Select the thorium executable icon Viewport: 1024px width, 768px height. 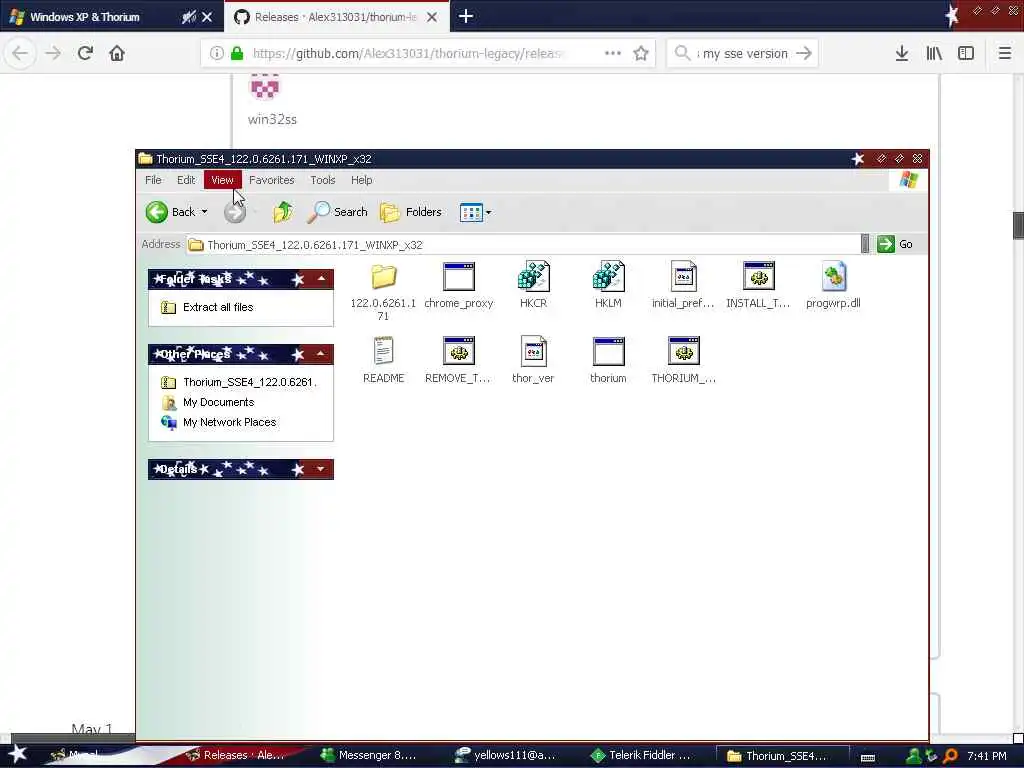(x=608, y=351)
